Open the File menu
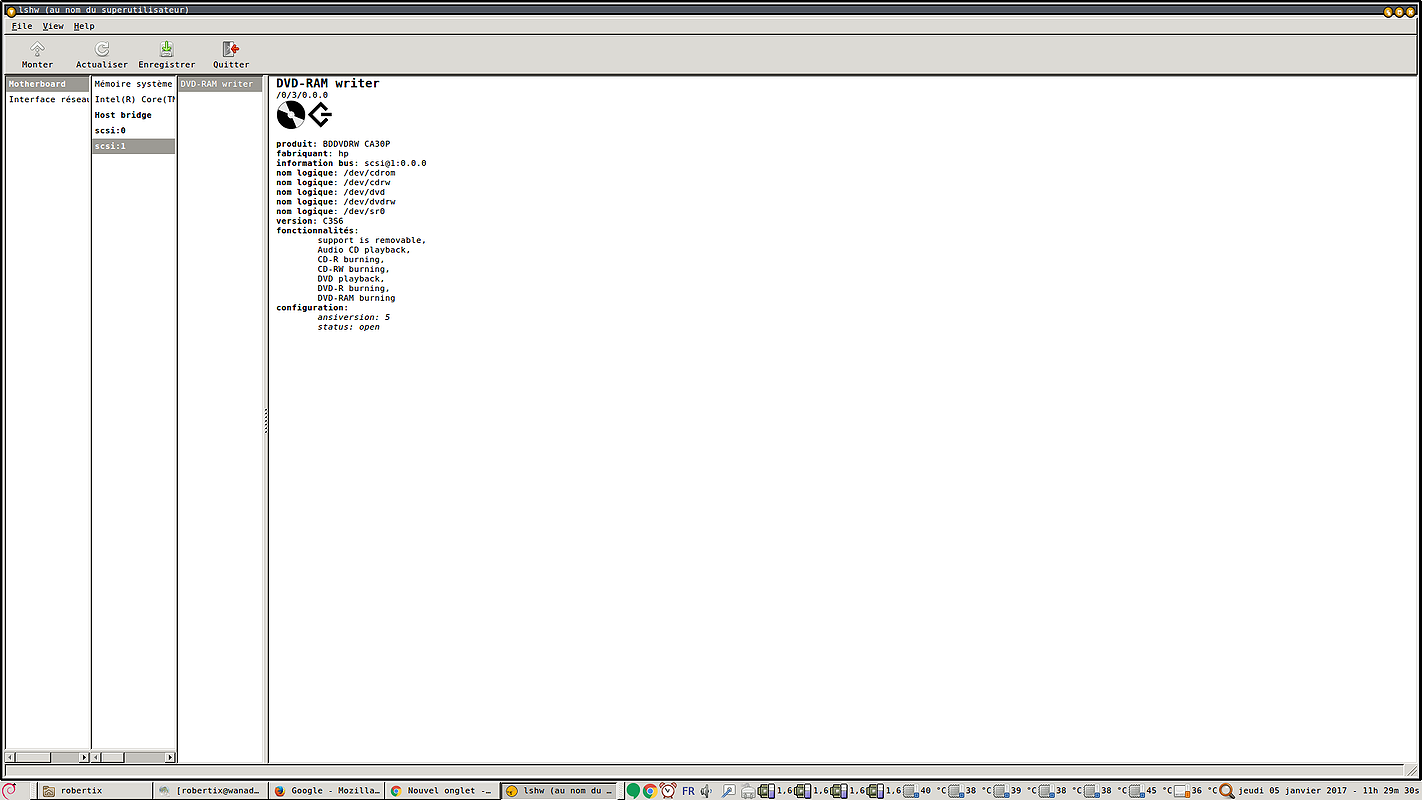The image size is (1422, 800). [x=22, y=26]
